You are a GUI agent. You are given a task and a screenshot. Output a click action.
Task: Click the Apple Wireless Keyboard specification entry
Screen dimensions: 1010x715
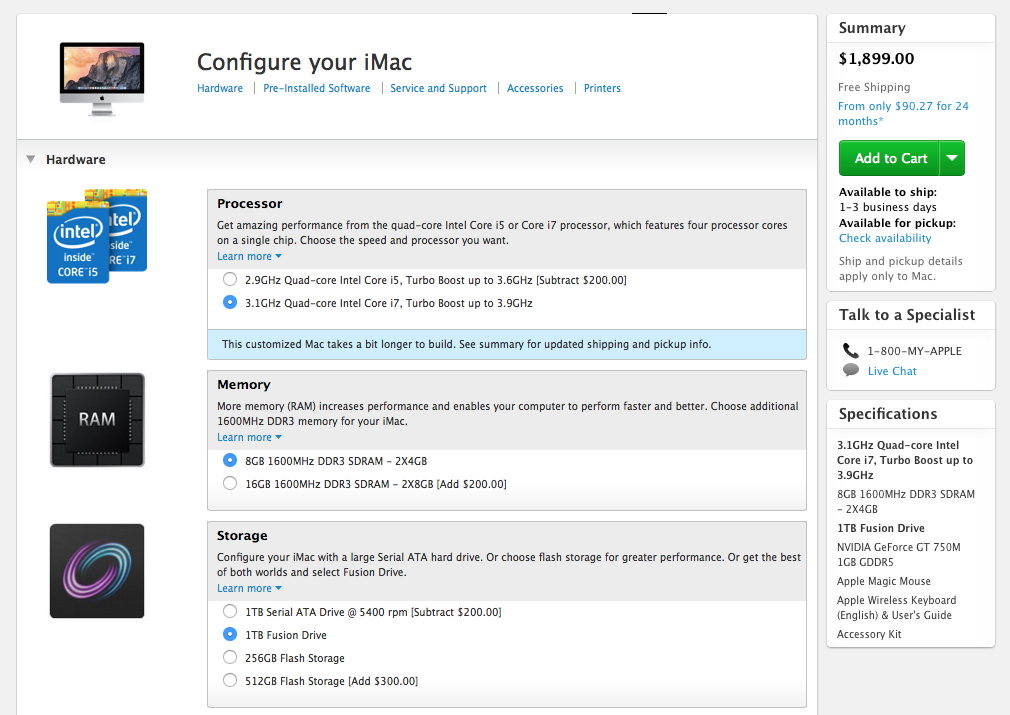[x=897, y=607]
